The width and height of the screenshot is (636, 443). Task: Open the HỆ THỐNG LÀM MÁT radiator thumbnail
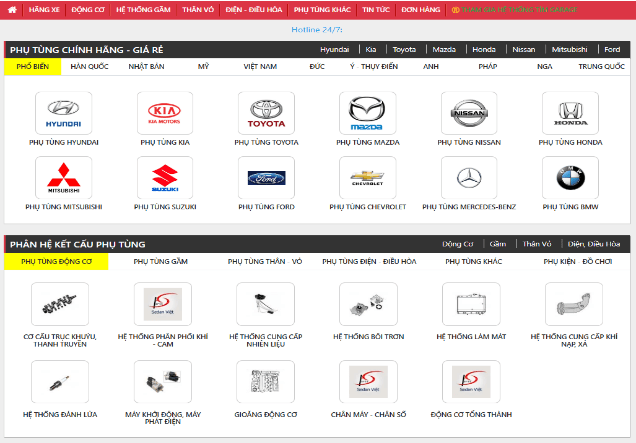point(471,302)
